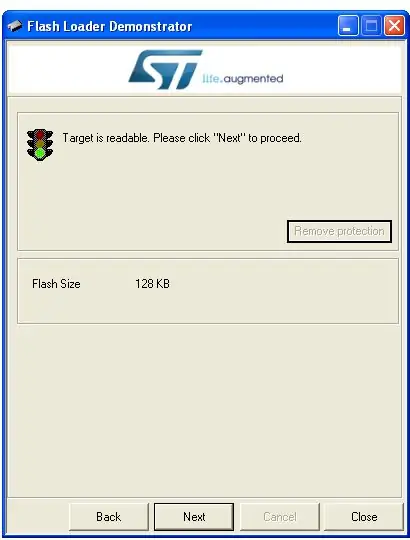Click the disabled maximize window button

click(371, 26)
